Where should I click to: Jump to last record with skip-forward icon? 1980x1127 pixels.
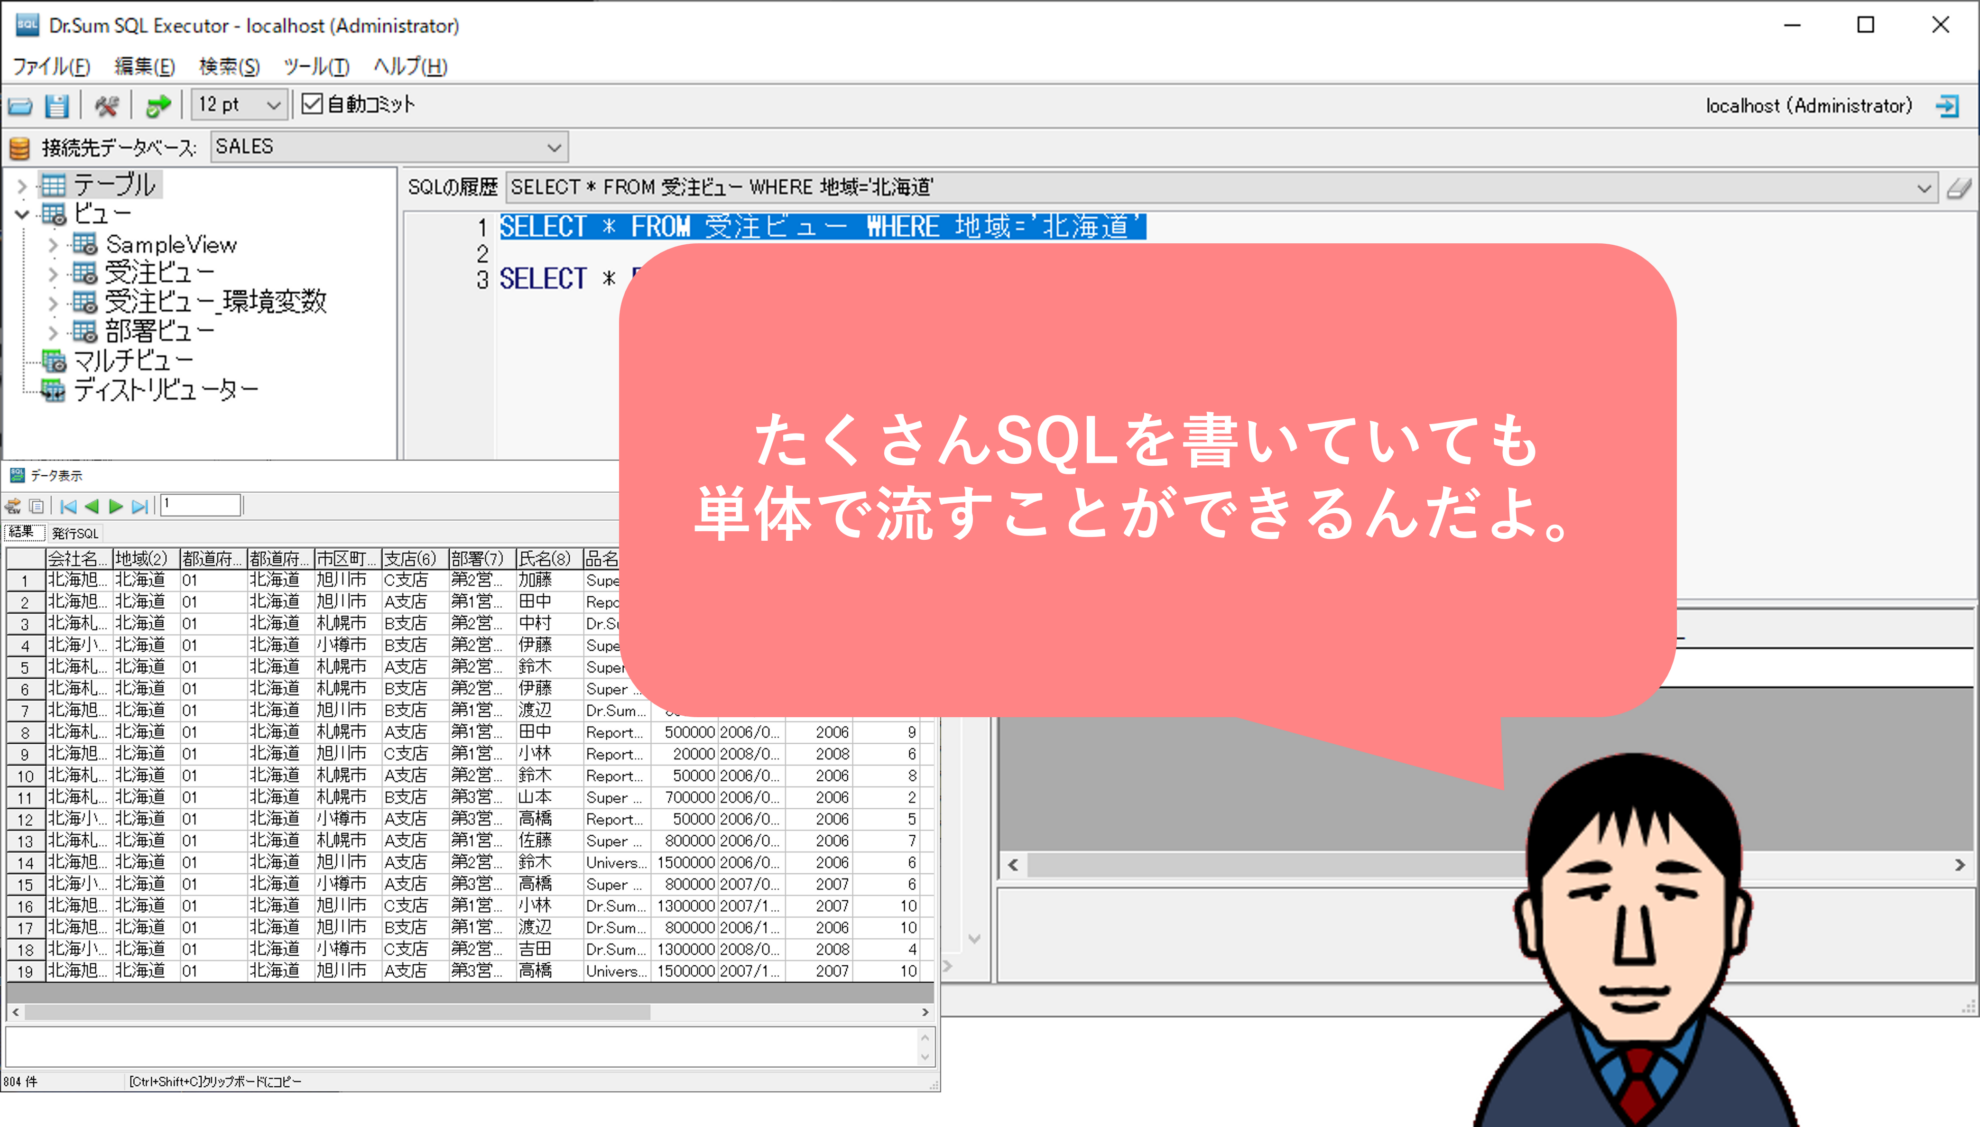pos(140,505)
